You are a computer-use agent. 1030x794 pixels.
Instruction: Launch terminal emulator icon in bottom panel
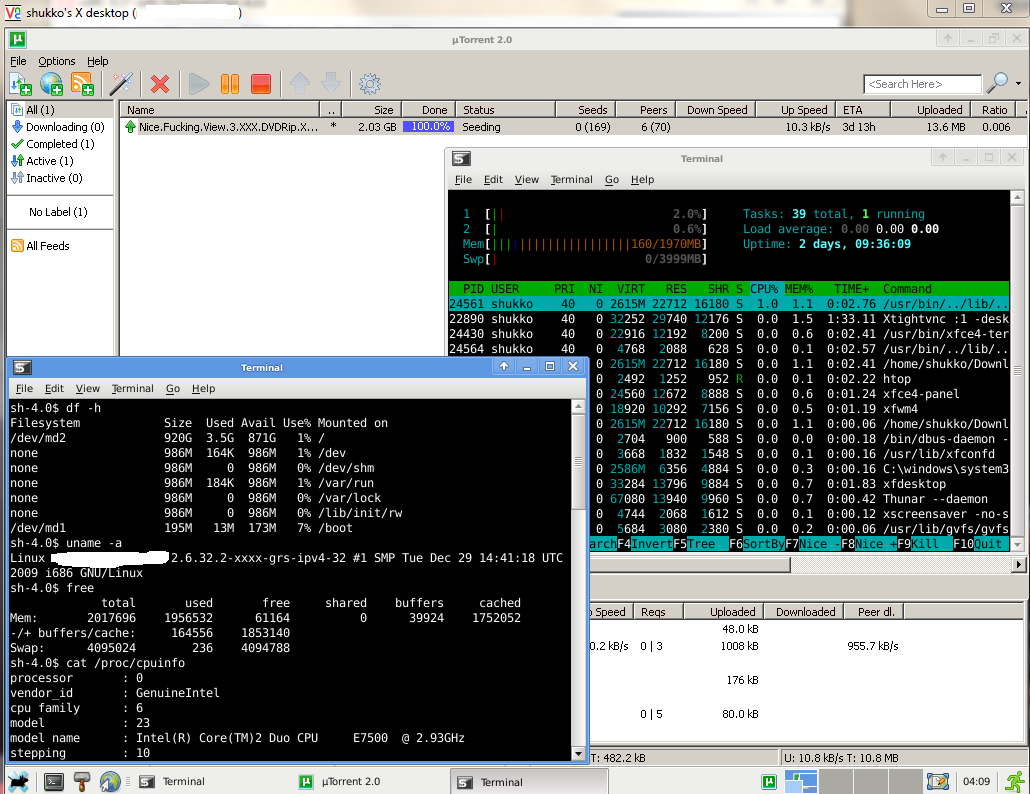[x=53, y=782]
